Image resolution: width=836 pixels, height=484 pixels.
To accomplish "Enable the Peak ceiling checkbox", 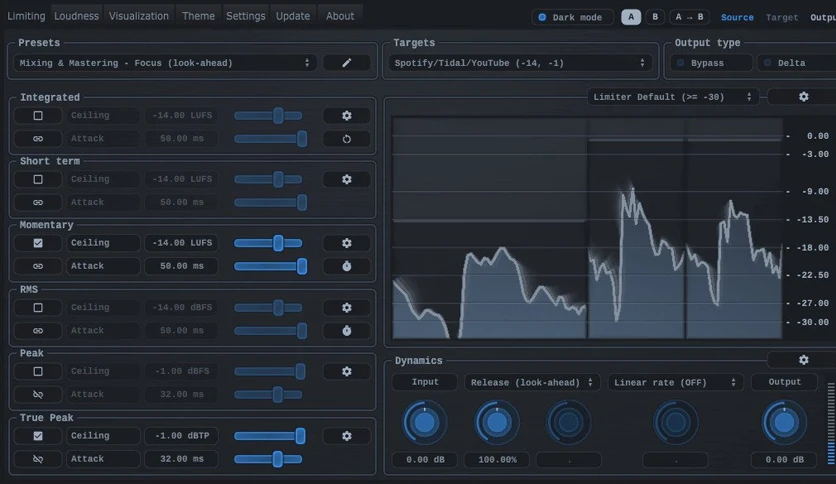I will click(x=38, y=371).
